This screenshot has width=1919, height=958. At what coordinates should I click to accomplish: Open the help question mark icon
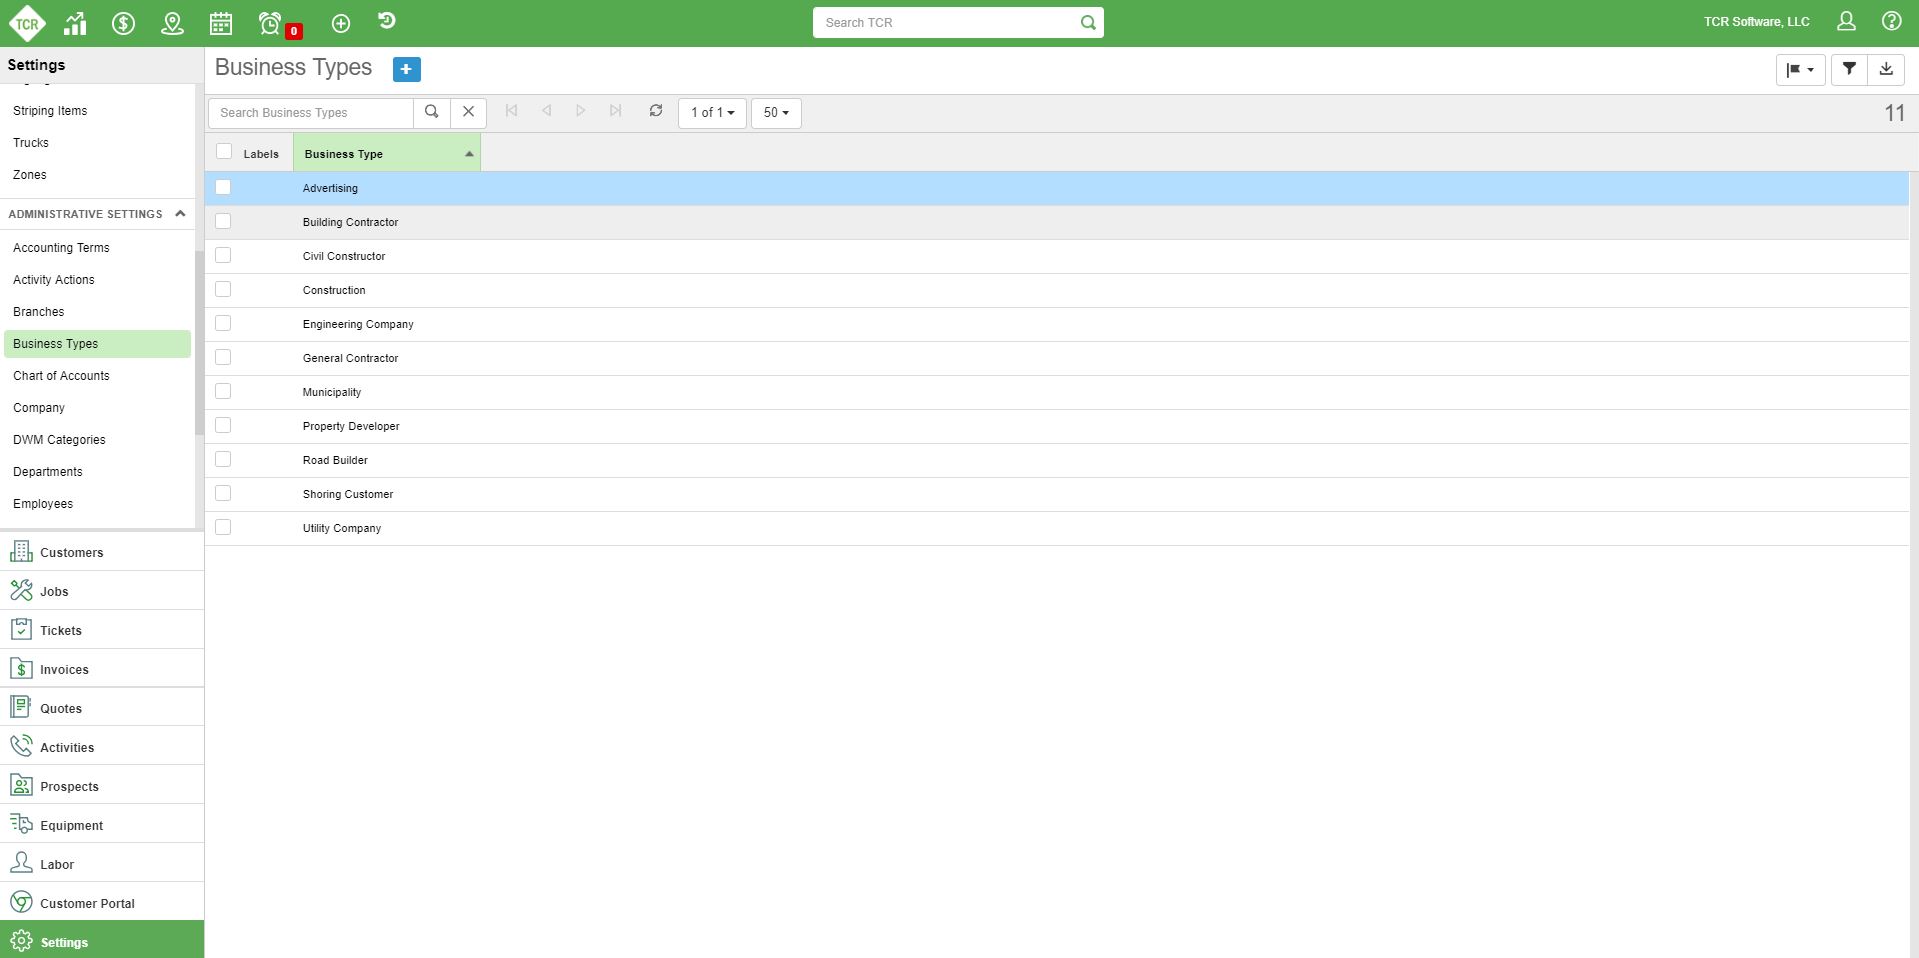pos(1891,21)
